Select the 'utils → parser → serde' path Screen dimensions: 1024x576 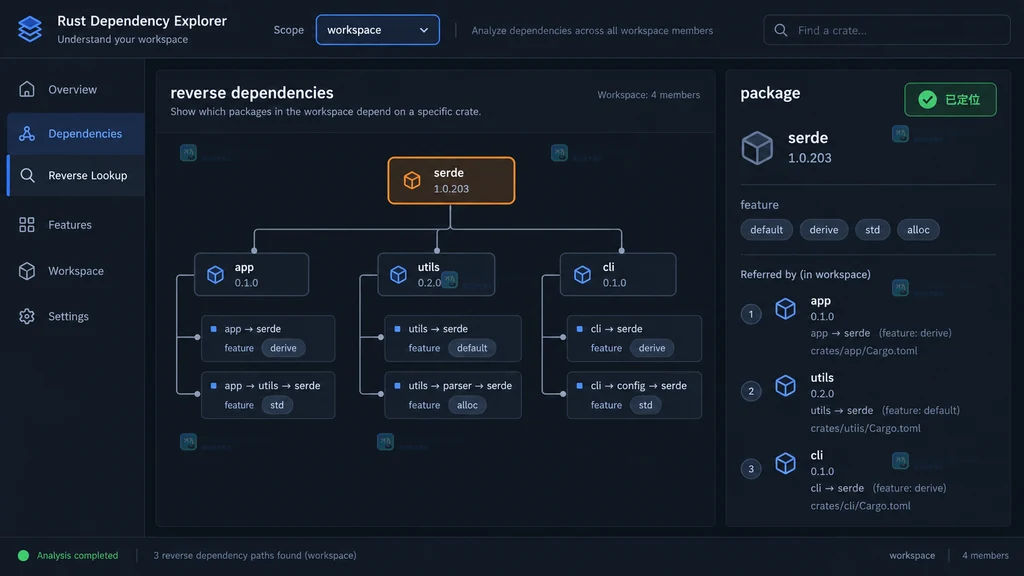(453, 395)
